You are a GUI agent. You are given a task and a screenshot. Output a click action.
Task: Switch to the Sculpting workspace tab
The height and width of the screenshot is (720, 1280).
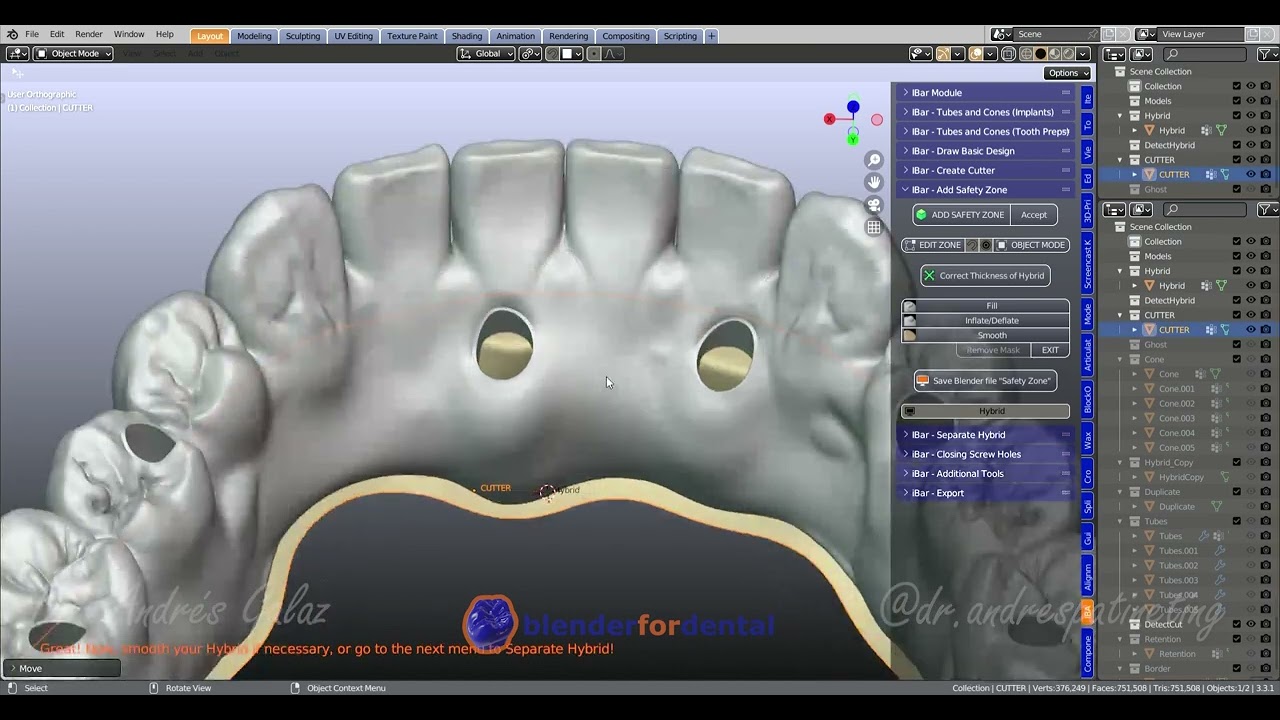[303, 36]
